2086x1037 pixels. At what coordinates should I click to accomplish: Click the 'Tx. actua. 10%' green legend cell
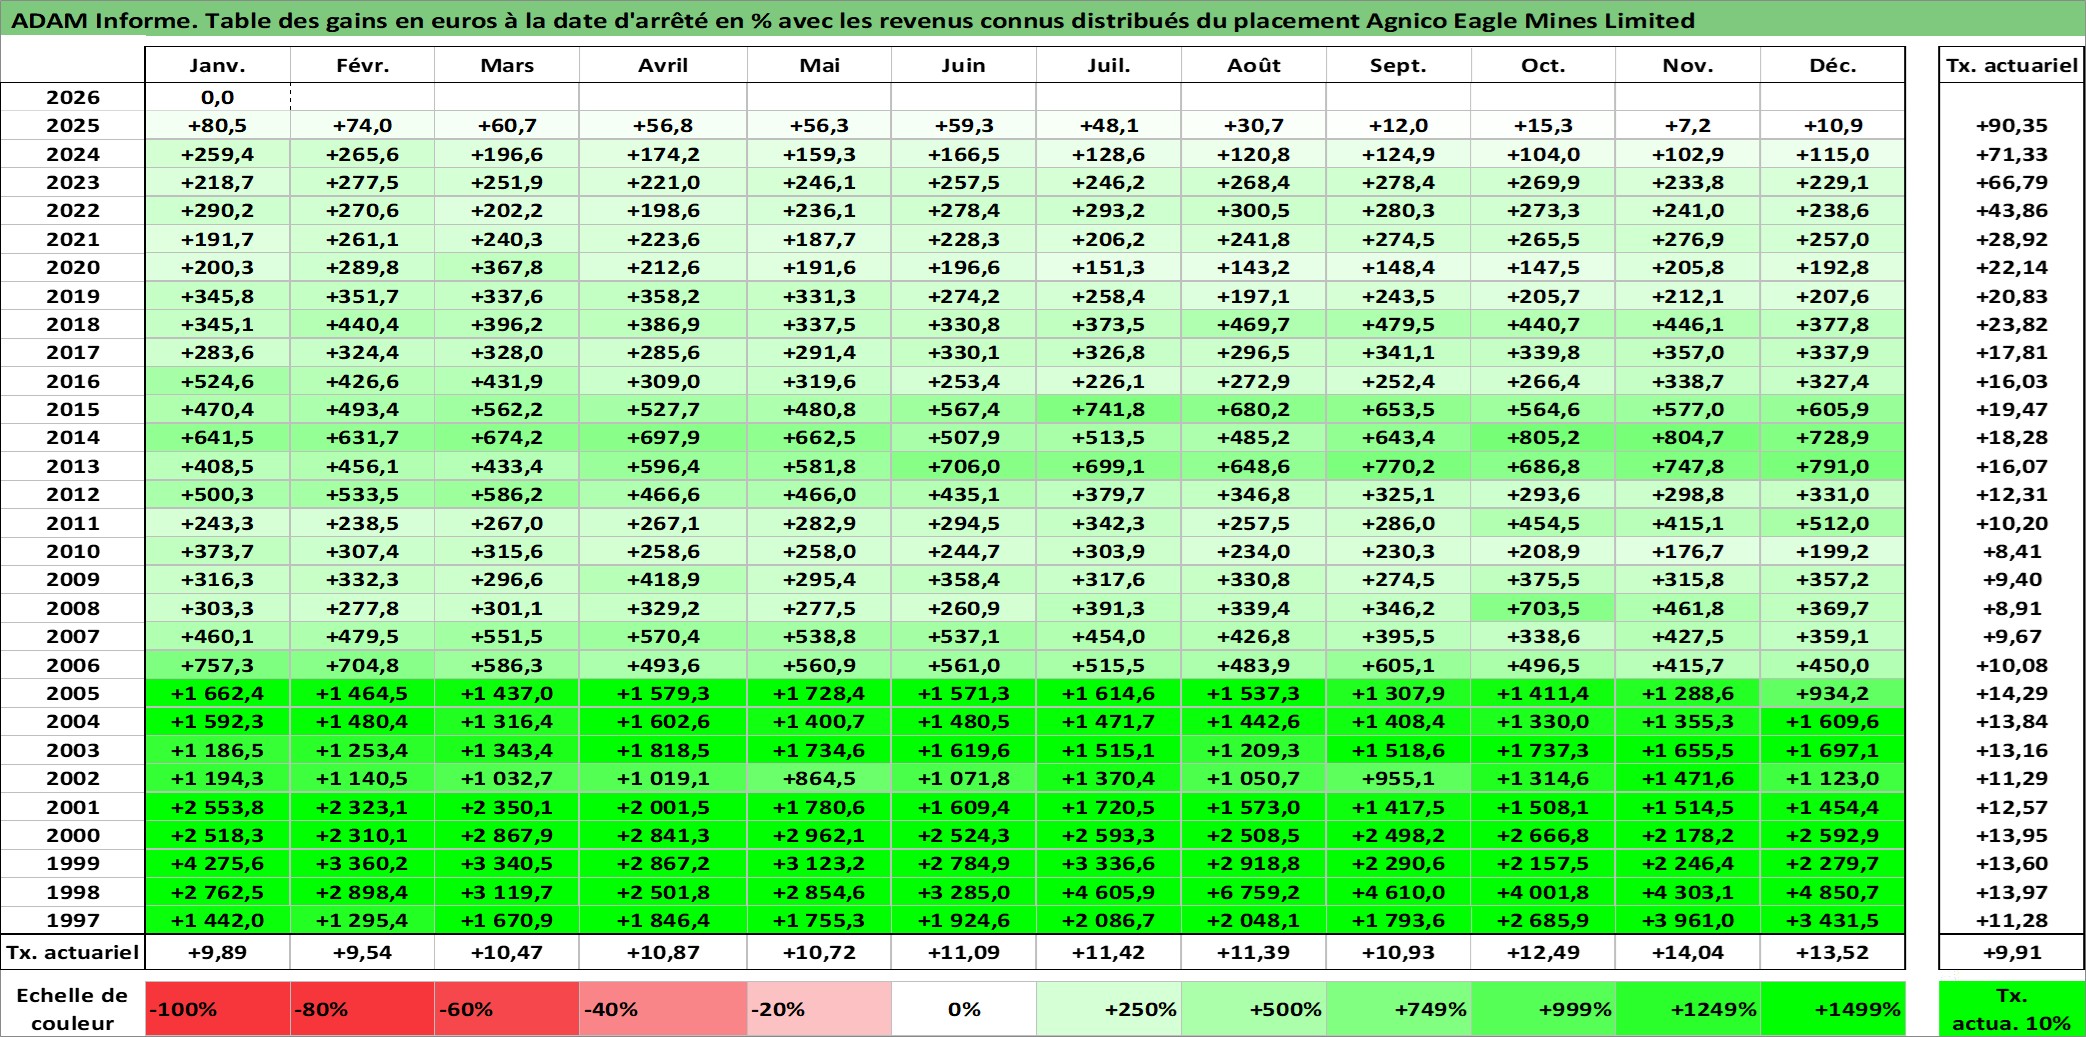coord(2012,1009)
